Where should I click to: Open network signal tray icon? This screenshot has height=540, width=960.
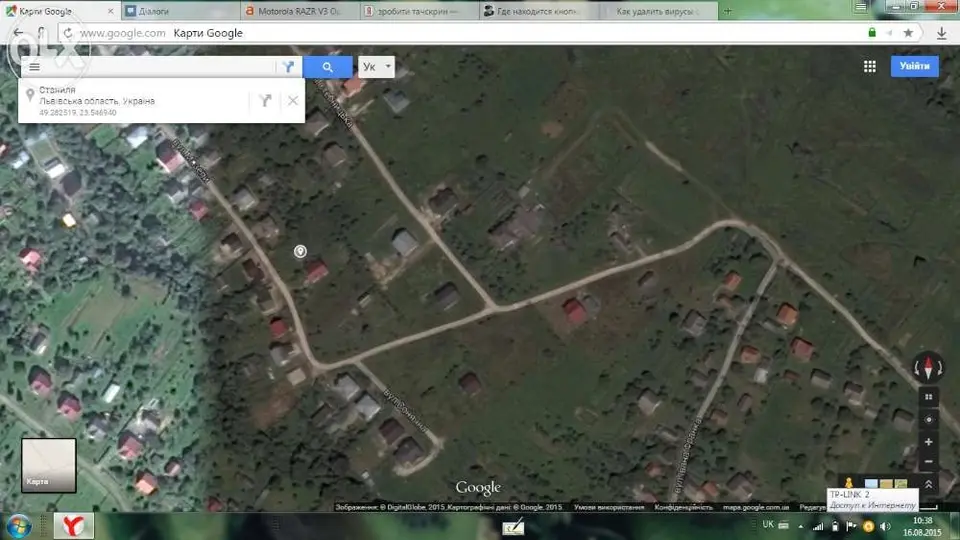pyautogui.click(x=818, y=526)
